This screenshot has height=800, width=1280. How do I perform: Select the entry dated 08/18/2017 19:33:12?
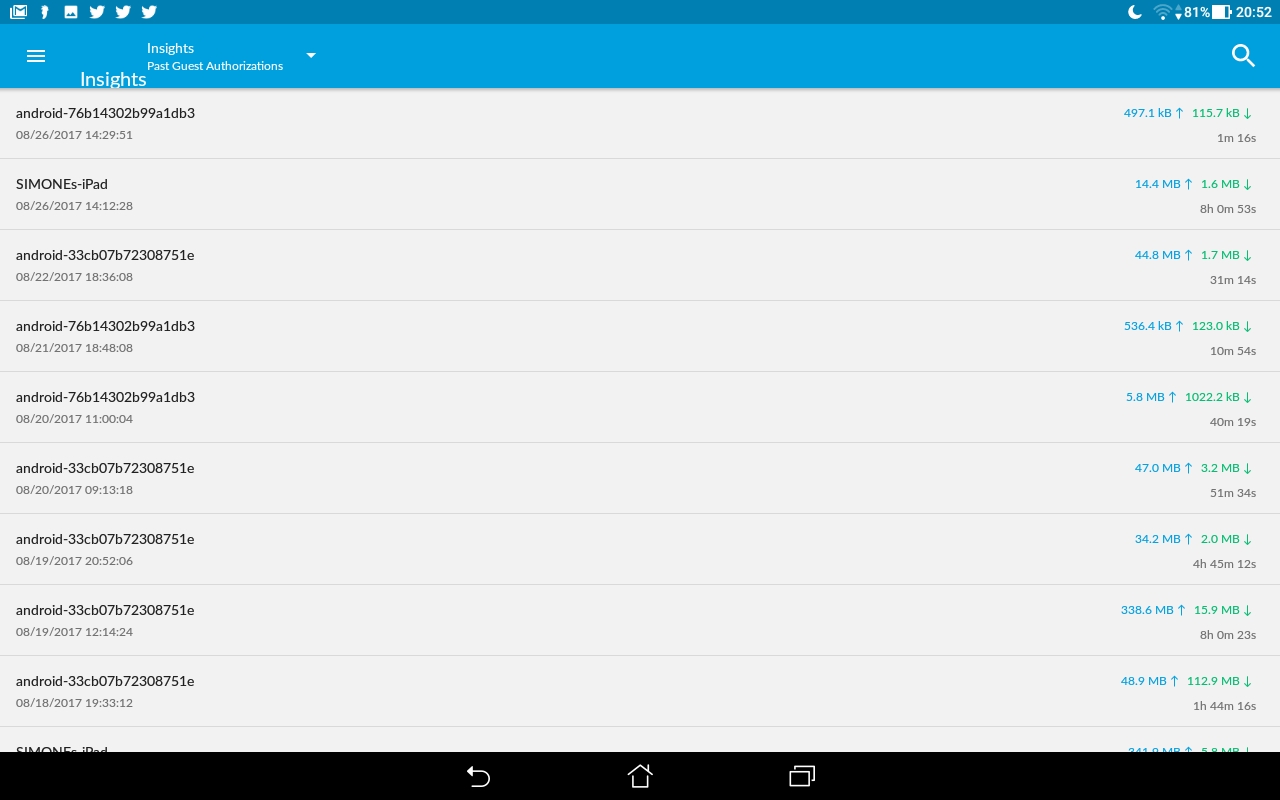(x=640, y=692)
